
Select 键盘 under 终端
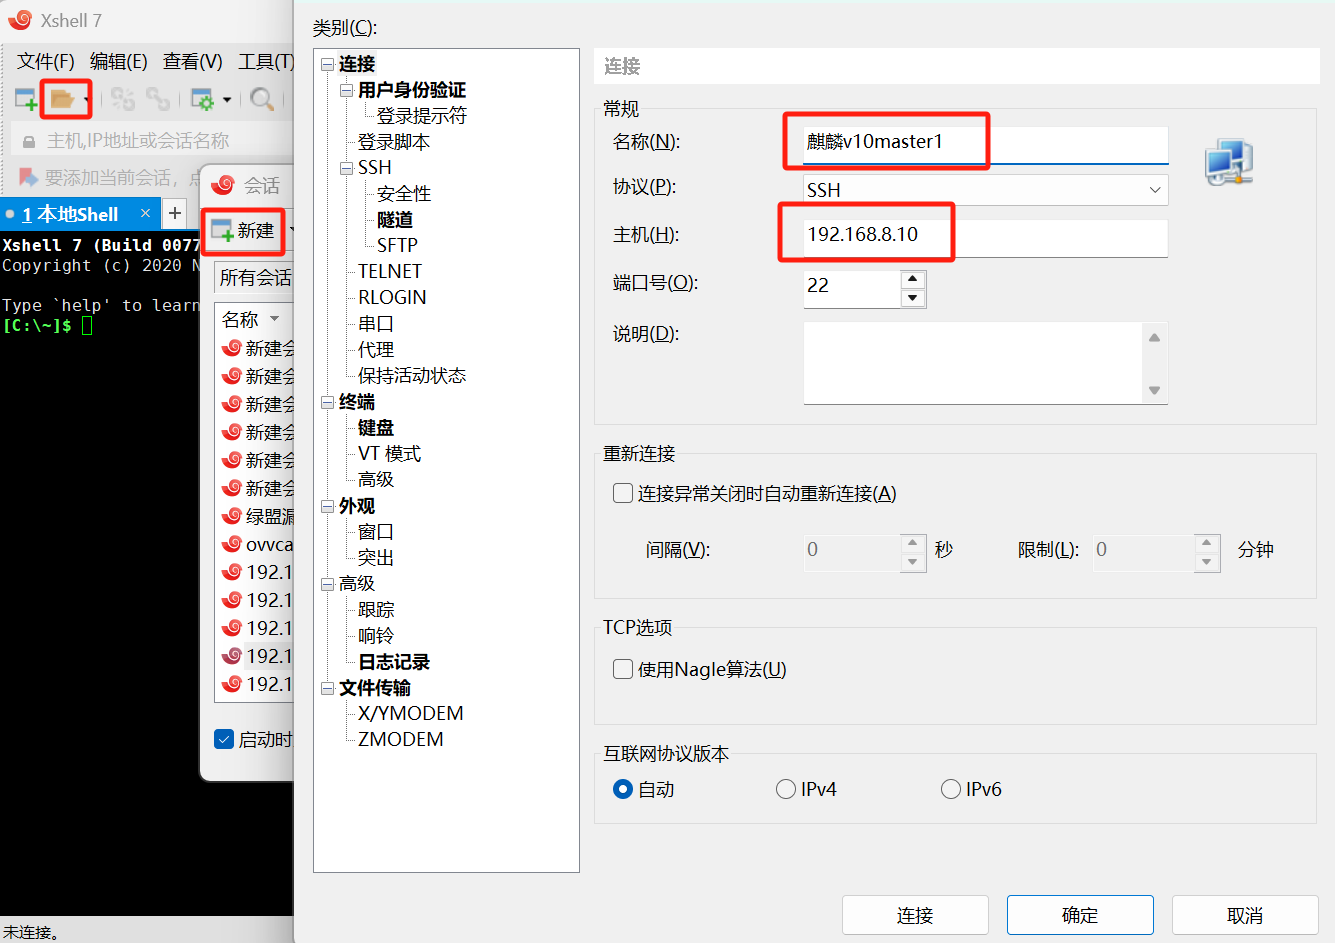[x=376, y=428]
